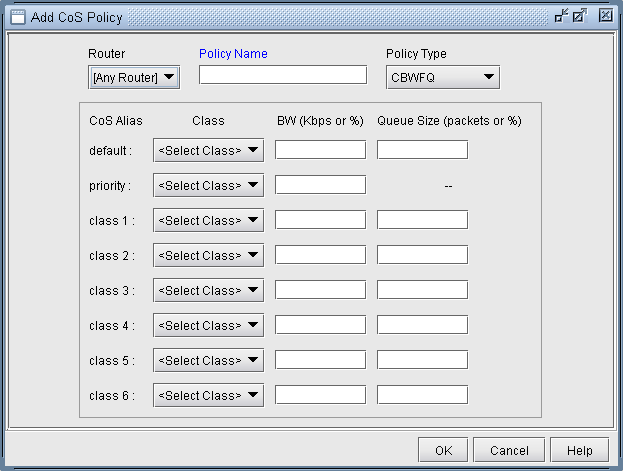The width and height of the screenshot is (623, 471).
Task: Open the default class selector dropdown
Action: [x=208, y=150]
